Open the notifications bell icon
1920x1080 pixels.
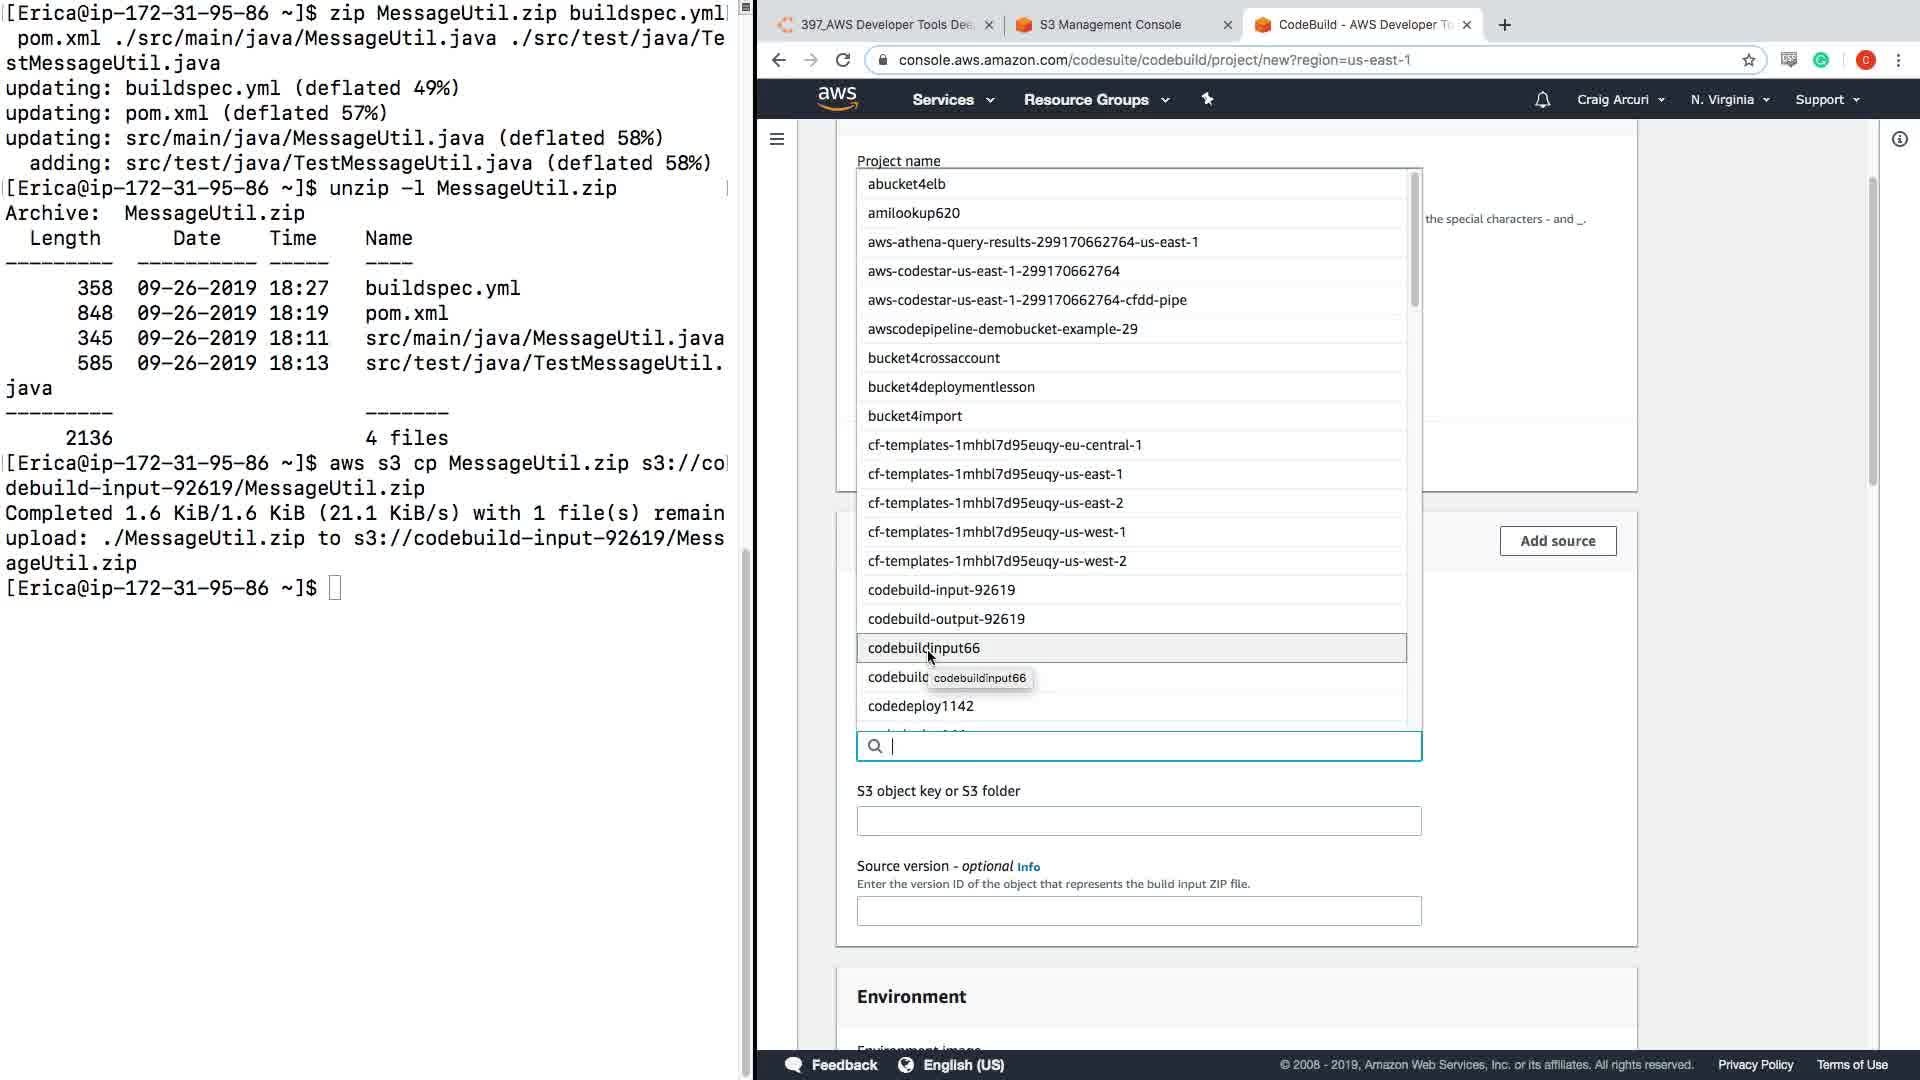point(1542,100)
